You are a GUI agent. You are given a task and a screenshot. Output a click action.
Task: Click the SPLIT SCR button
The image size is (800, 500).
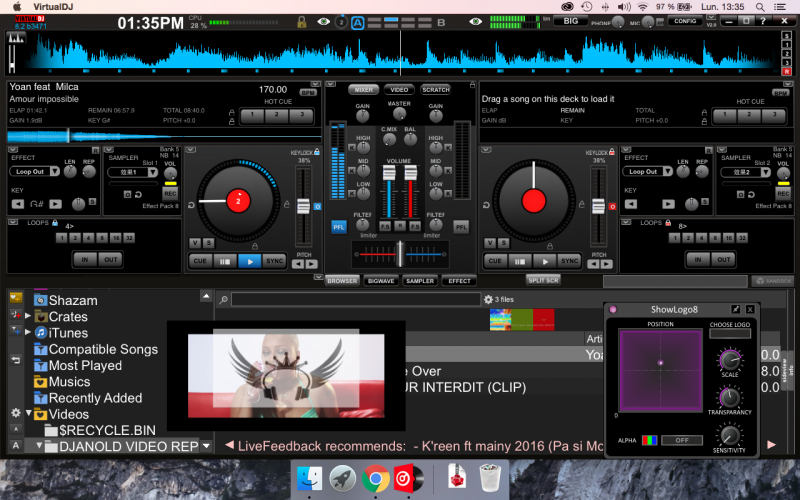pyautogui.click(x=543, y=280)
